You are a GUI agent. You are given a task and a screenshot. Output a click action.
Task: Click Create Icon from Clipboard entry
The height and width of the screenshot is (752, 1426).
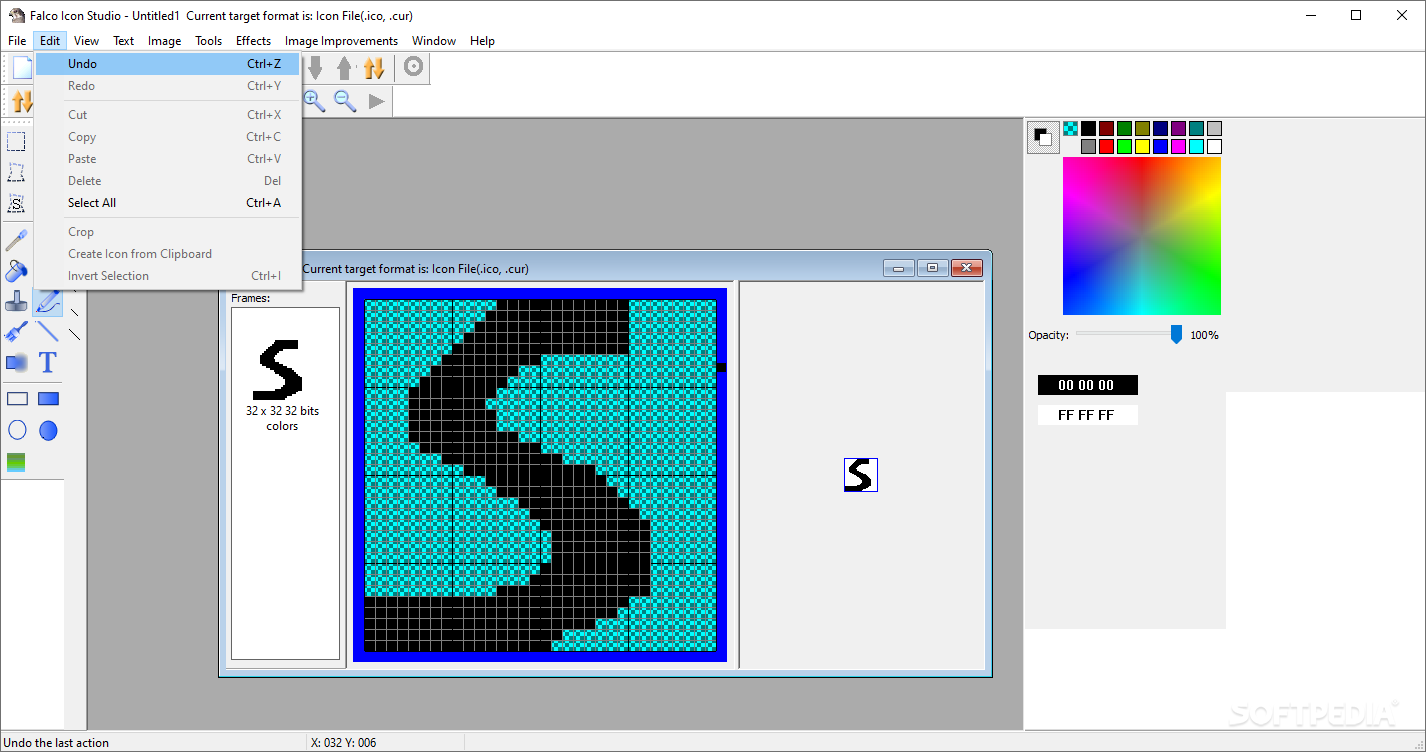pos(168,254)
